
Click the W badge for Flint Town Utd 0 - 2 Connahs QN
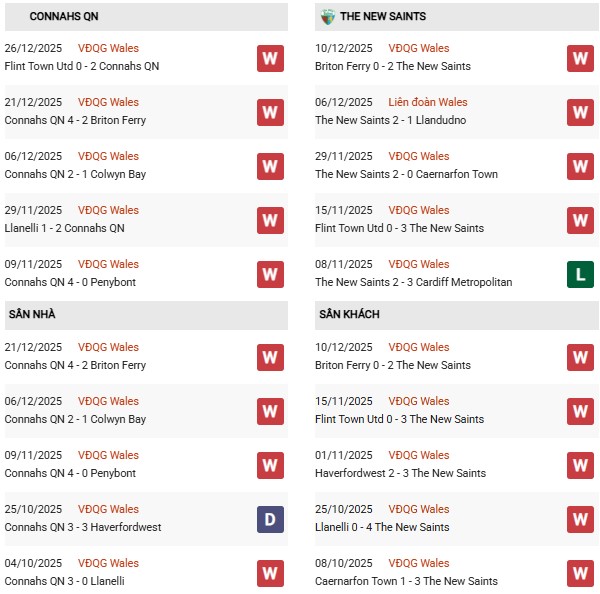270,58
